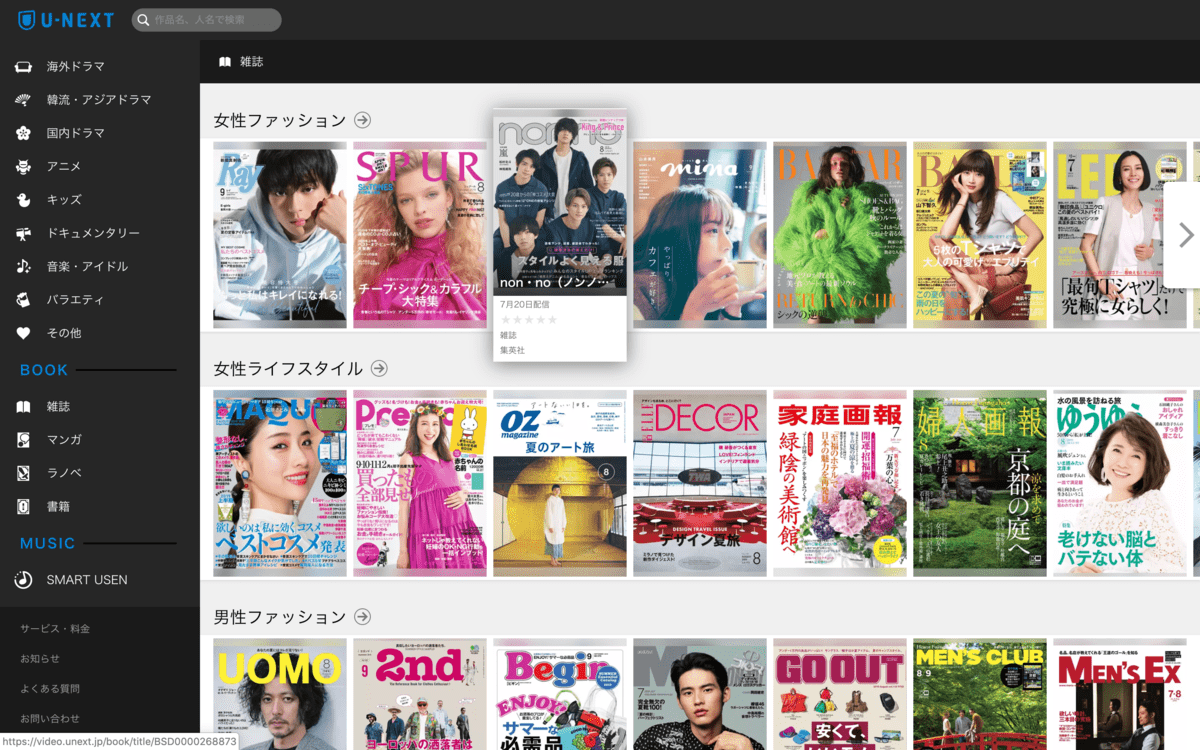Screen dimensions: 1200x750
Task: Click the book icon beside 書籍
Action: (x=23, y=506)
